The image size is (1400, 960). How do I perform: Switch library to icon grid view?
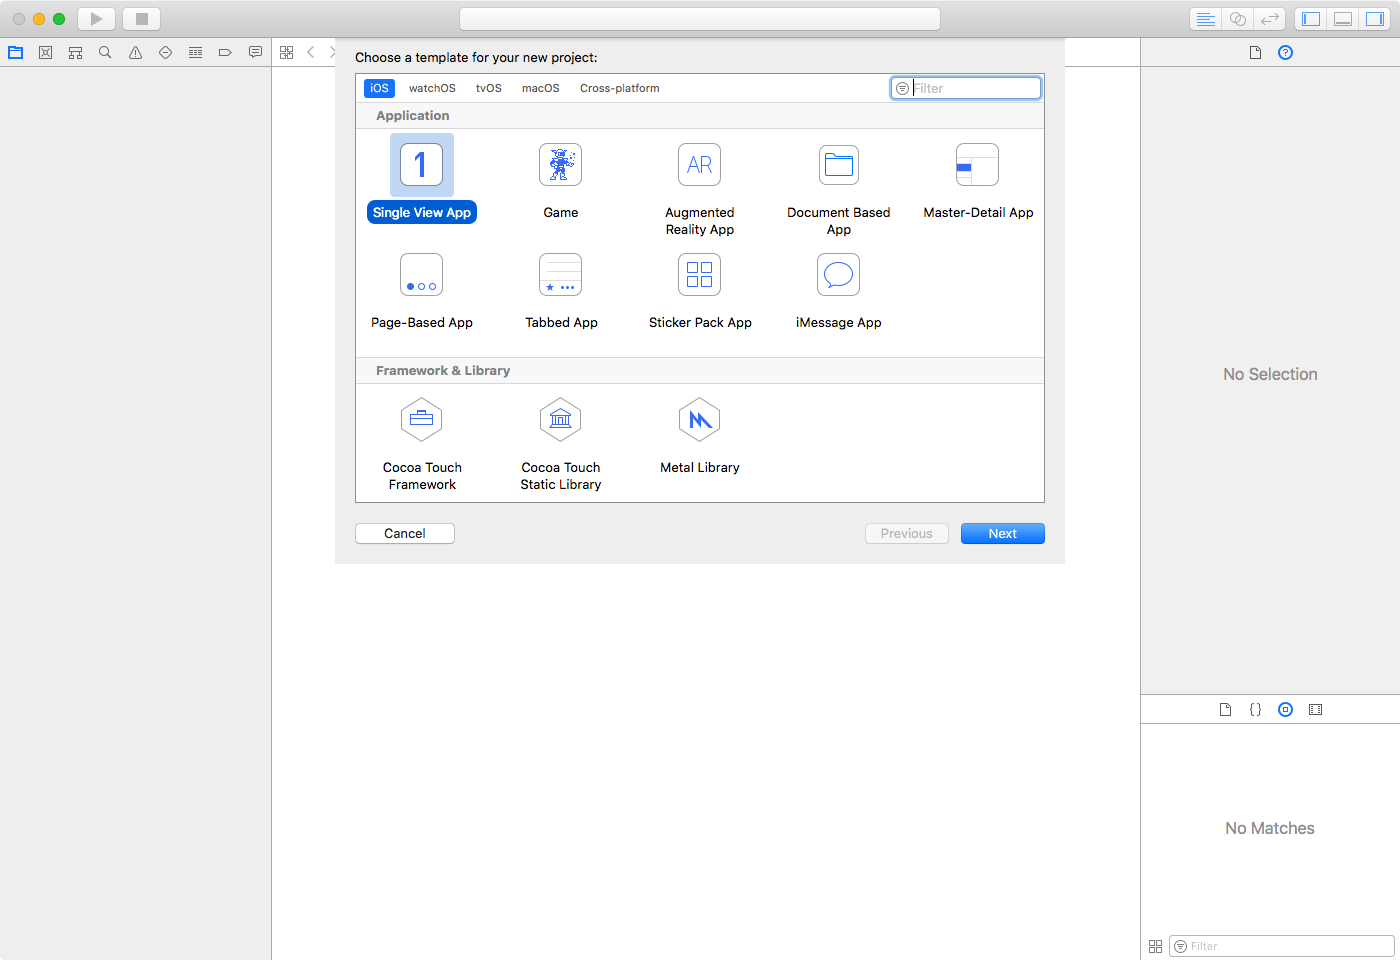(1155, 946)
